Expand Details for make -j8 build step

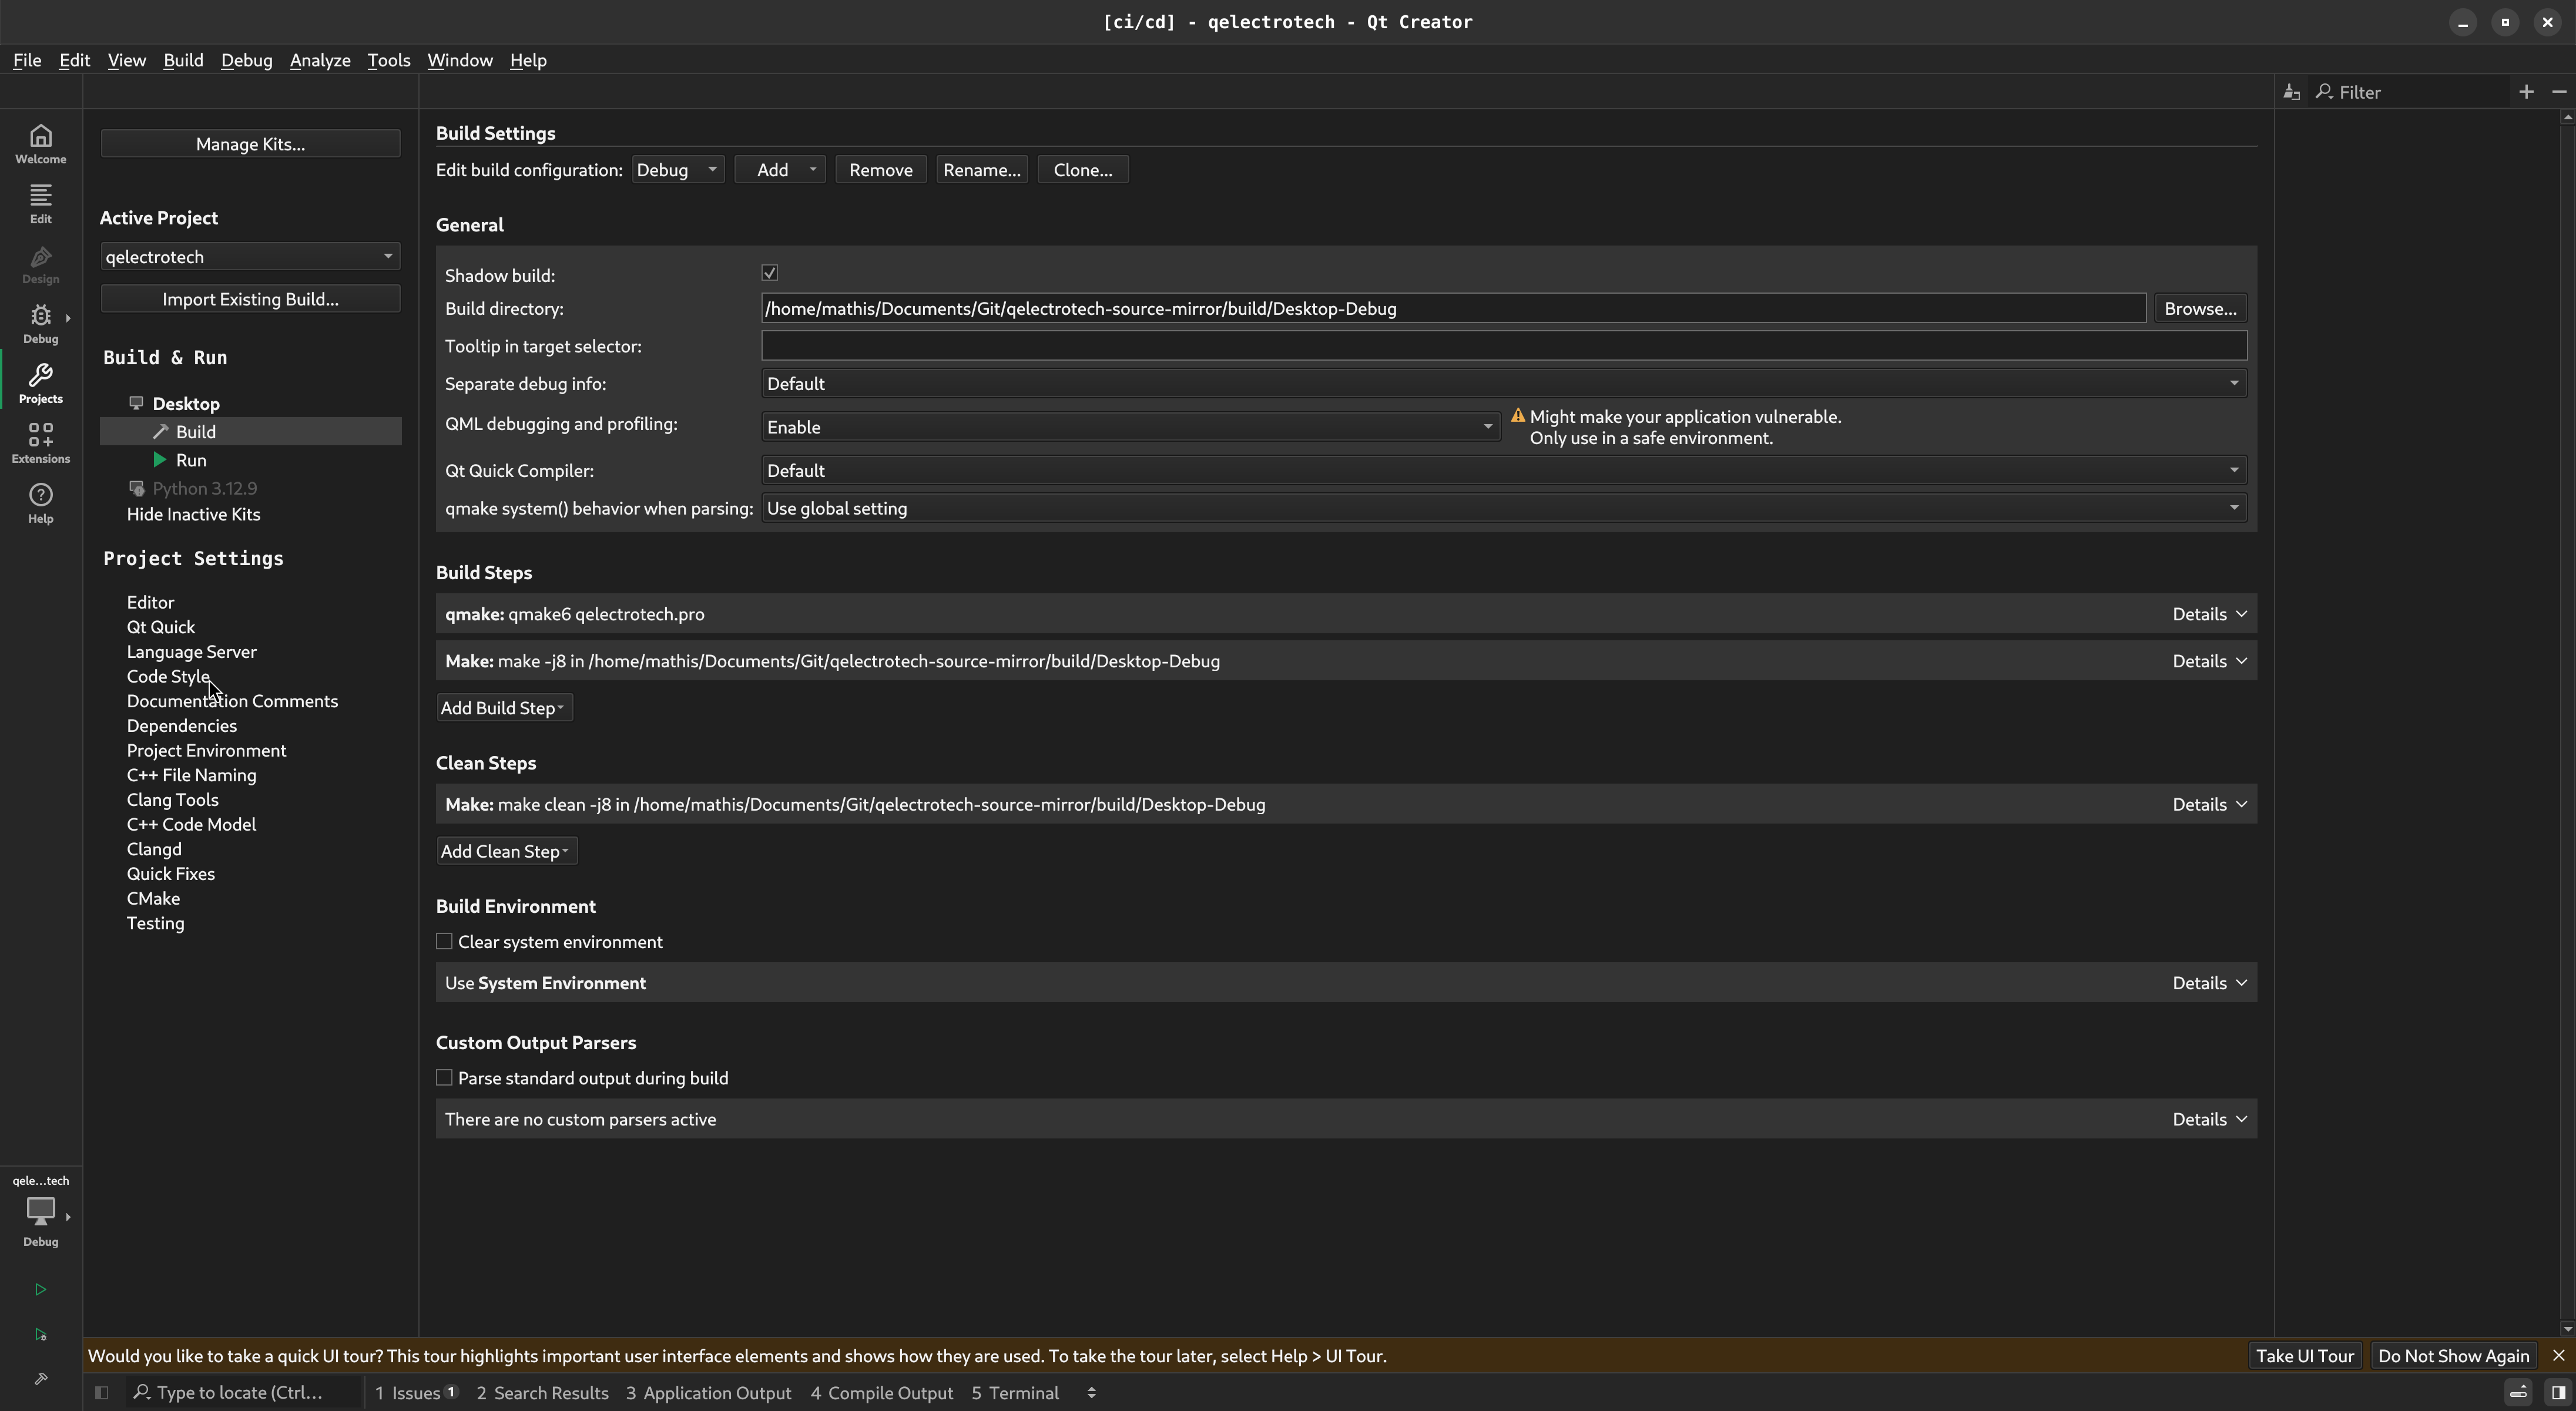(x=2209, y=661)
